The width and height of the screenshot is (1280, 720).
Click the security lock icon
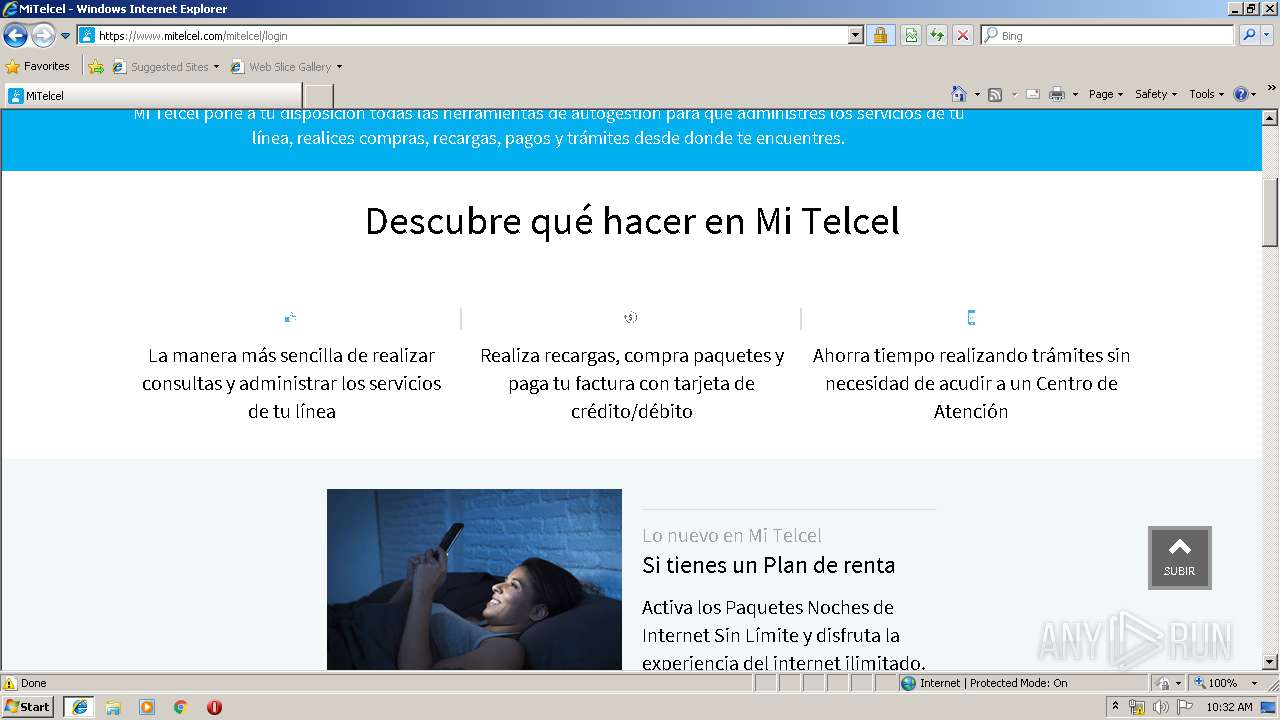point(880,35)
